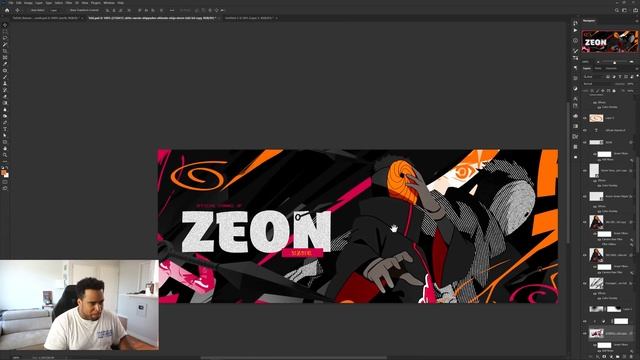
Task: Select the Clone Stamp tool
Action: pyautogui.click(x=5, y=84)
